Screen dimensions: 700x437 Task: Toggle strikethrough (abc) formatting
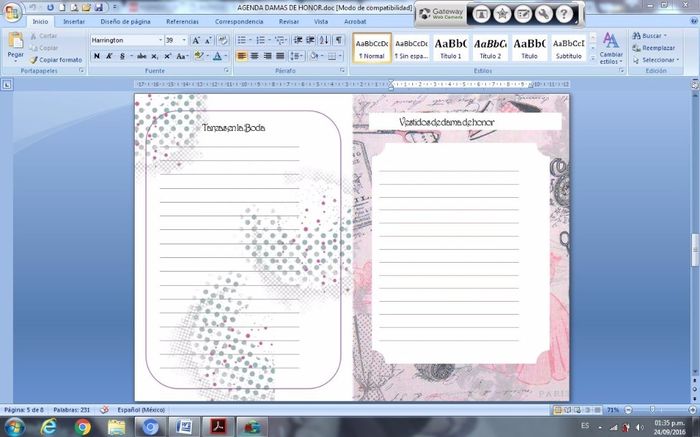click(x=141, y=56)
